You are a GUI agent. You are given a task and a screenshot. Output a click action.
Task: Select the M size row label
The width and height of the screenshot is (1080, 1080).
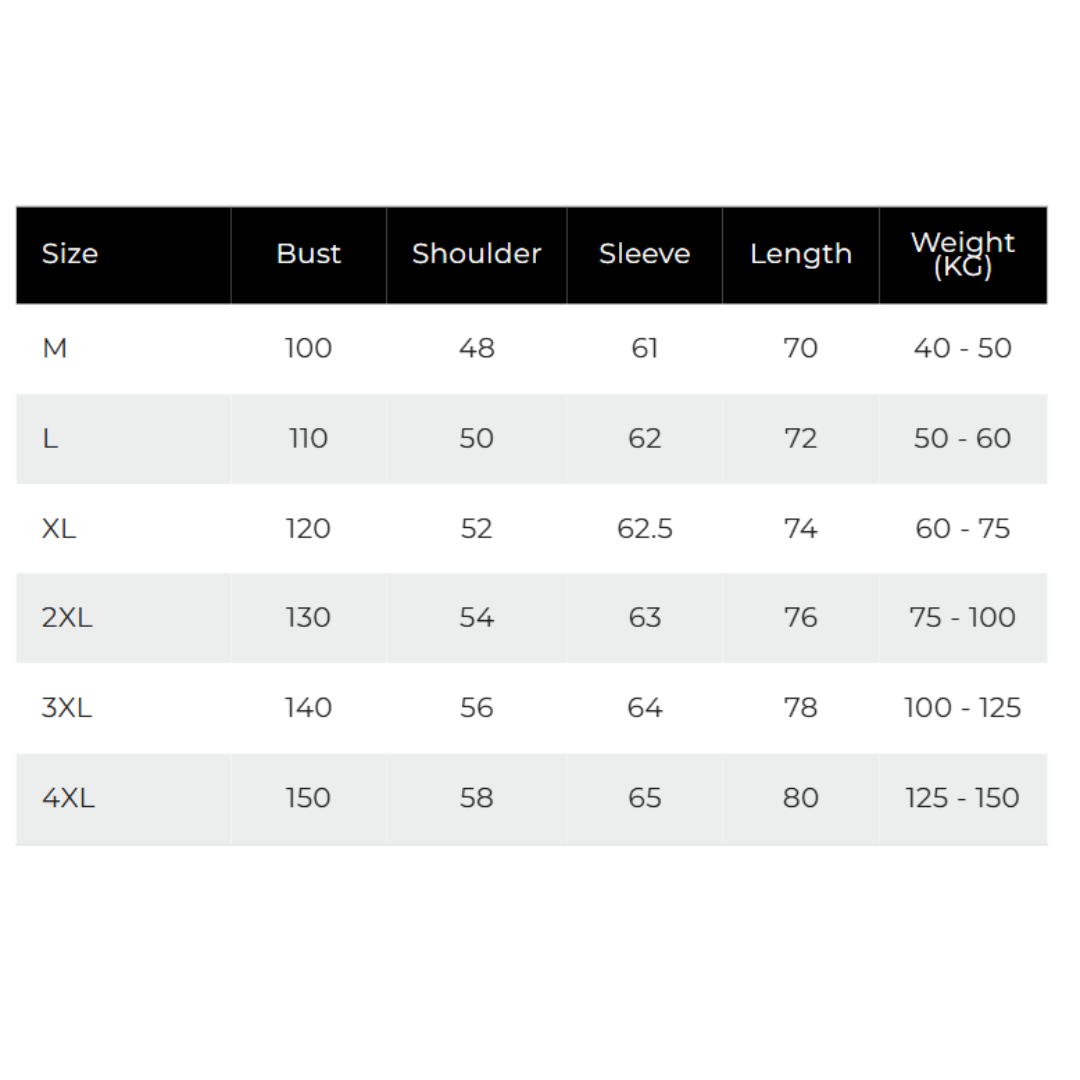(55, 348)
